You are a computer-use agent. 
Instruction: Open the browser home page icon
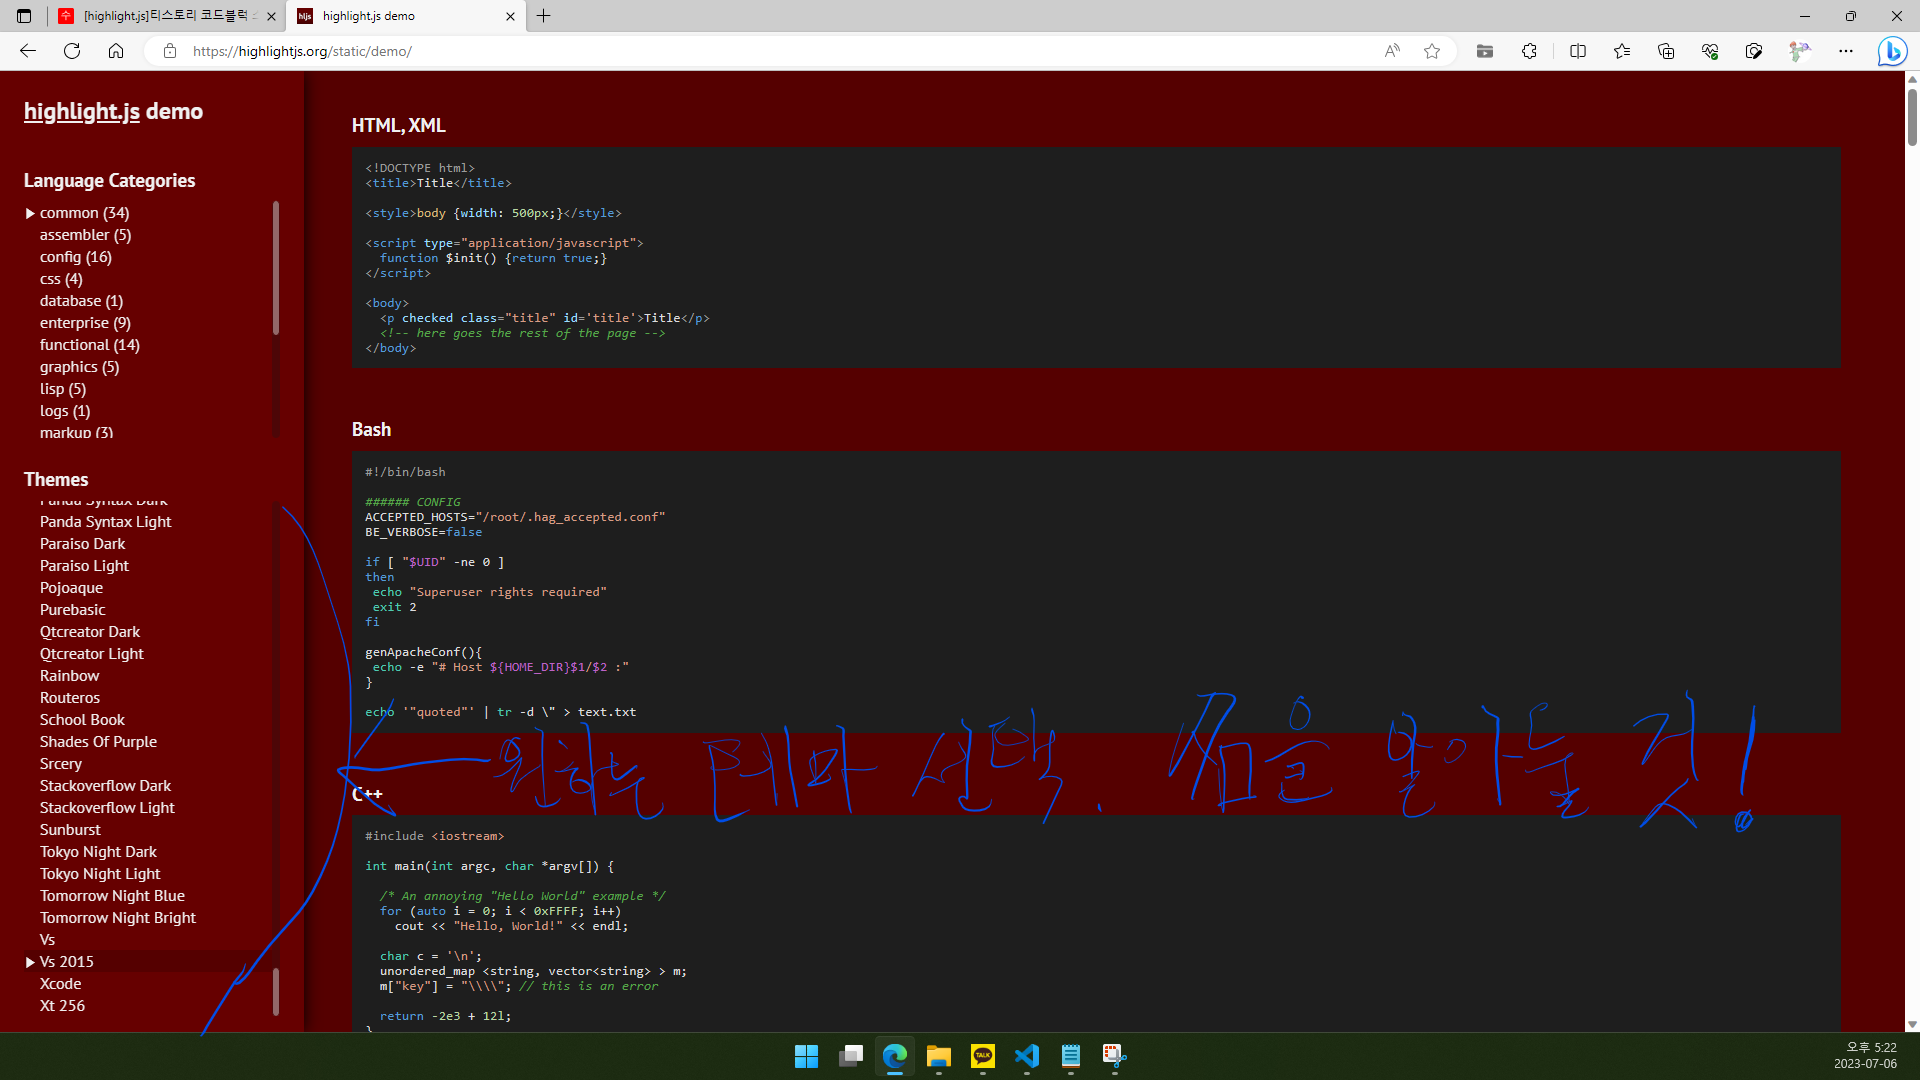116,51
